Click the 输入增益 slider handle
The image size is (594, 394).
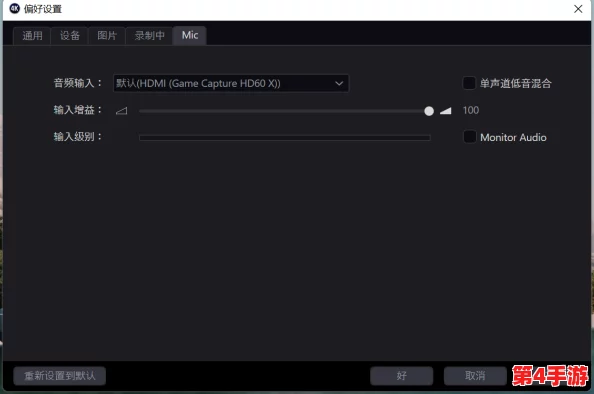[x=429, y=111]
